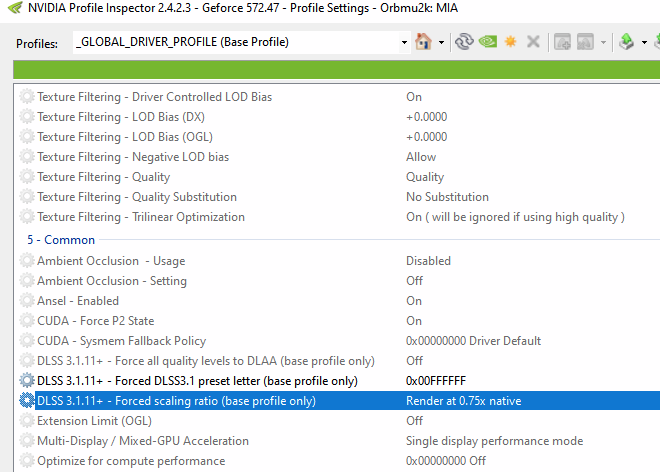Viewport: 660px width, 472px height.
Task: Select 'Ansel - Enabled' setting
Action: [x=78, y=301]
